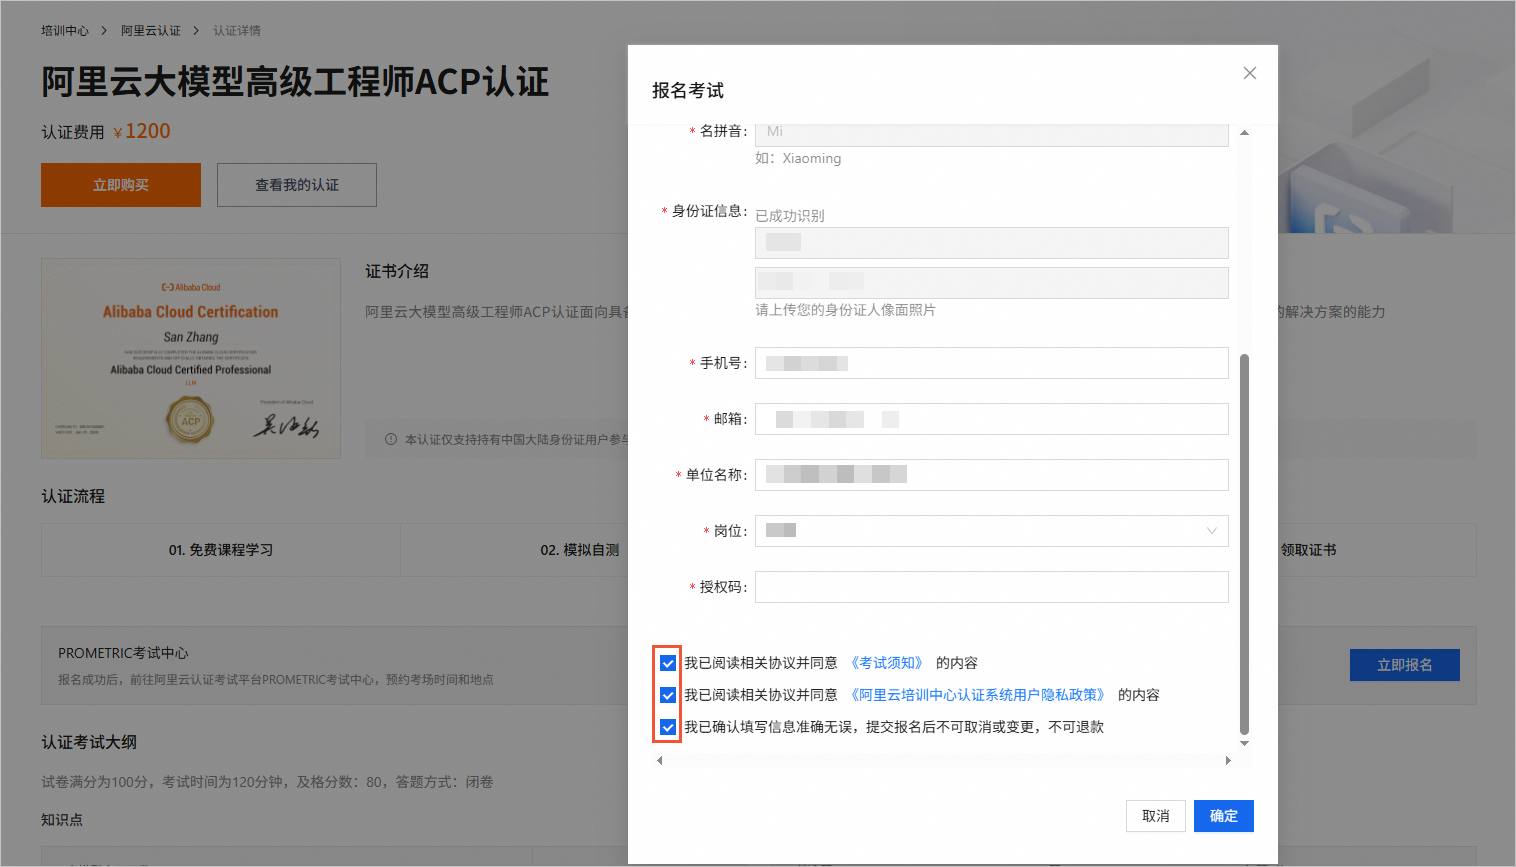Open the Alibaba Cloud Certification certificate thumbnail
The image size is (1516, 867).
(191, 359)
